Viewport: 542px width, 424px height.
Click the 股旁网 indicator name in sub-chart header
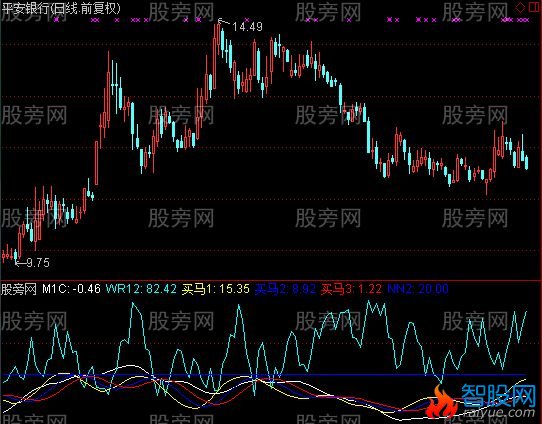pyautogui.click(x=19, y=289)
